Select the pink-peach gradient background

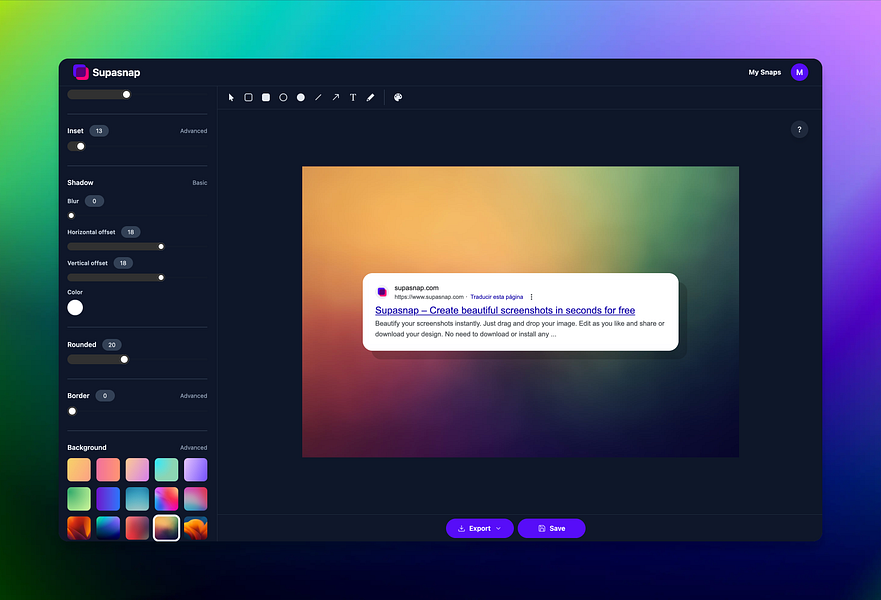tap(137, 470)
